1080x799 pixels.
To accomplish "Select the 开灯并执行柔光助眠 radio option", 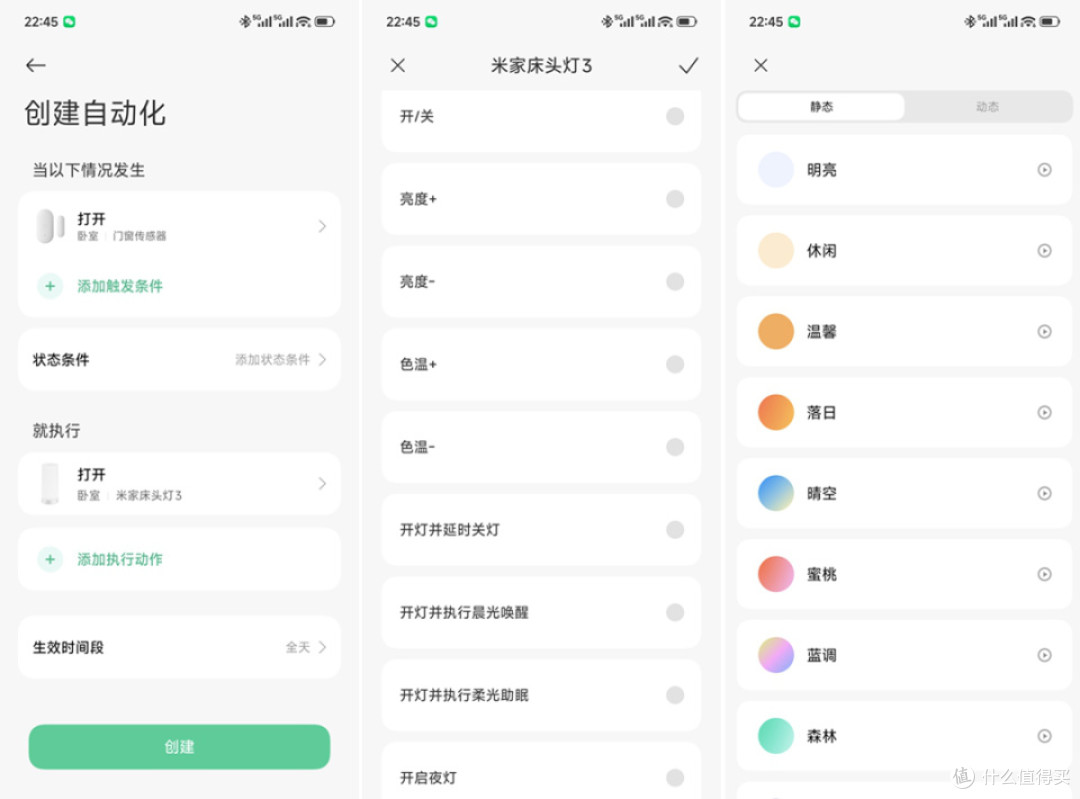I will pos(675,695).
